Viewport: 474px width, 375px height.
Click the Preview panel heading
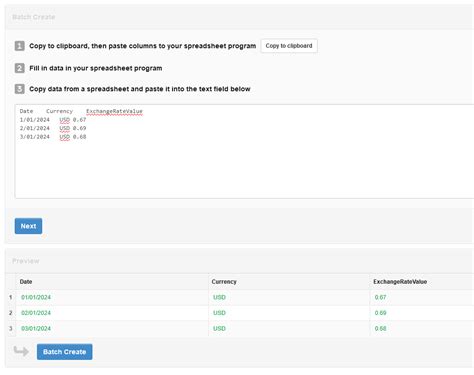[x=26, y=261]
